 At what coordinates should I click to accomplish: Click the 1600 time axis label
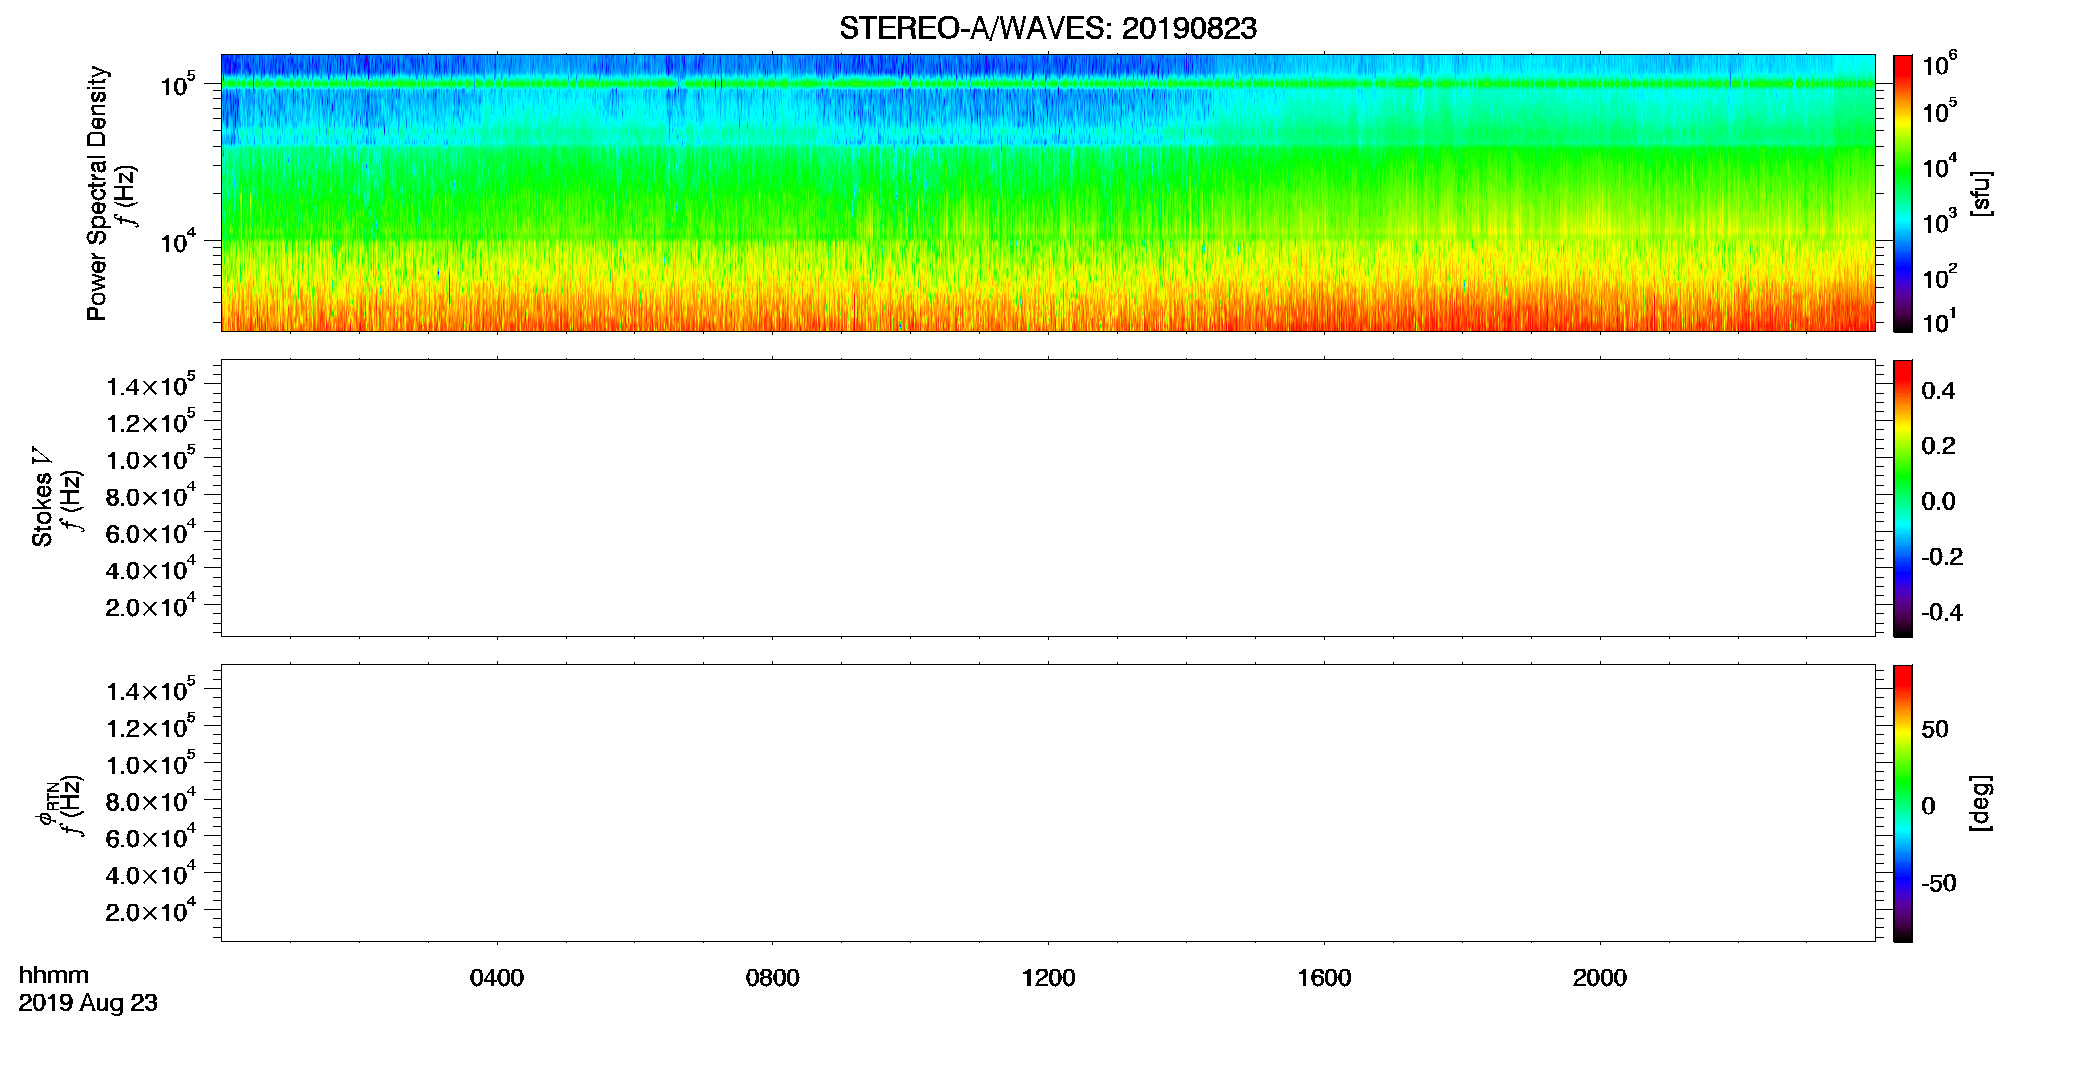1324,978
